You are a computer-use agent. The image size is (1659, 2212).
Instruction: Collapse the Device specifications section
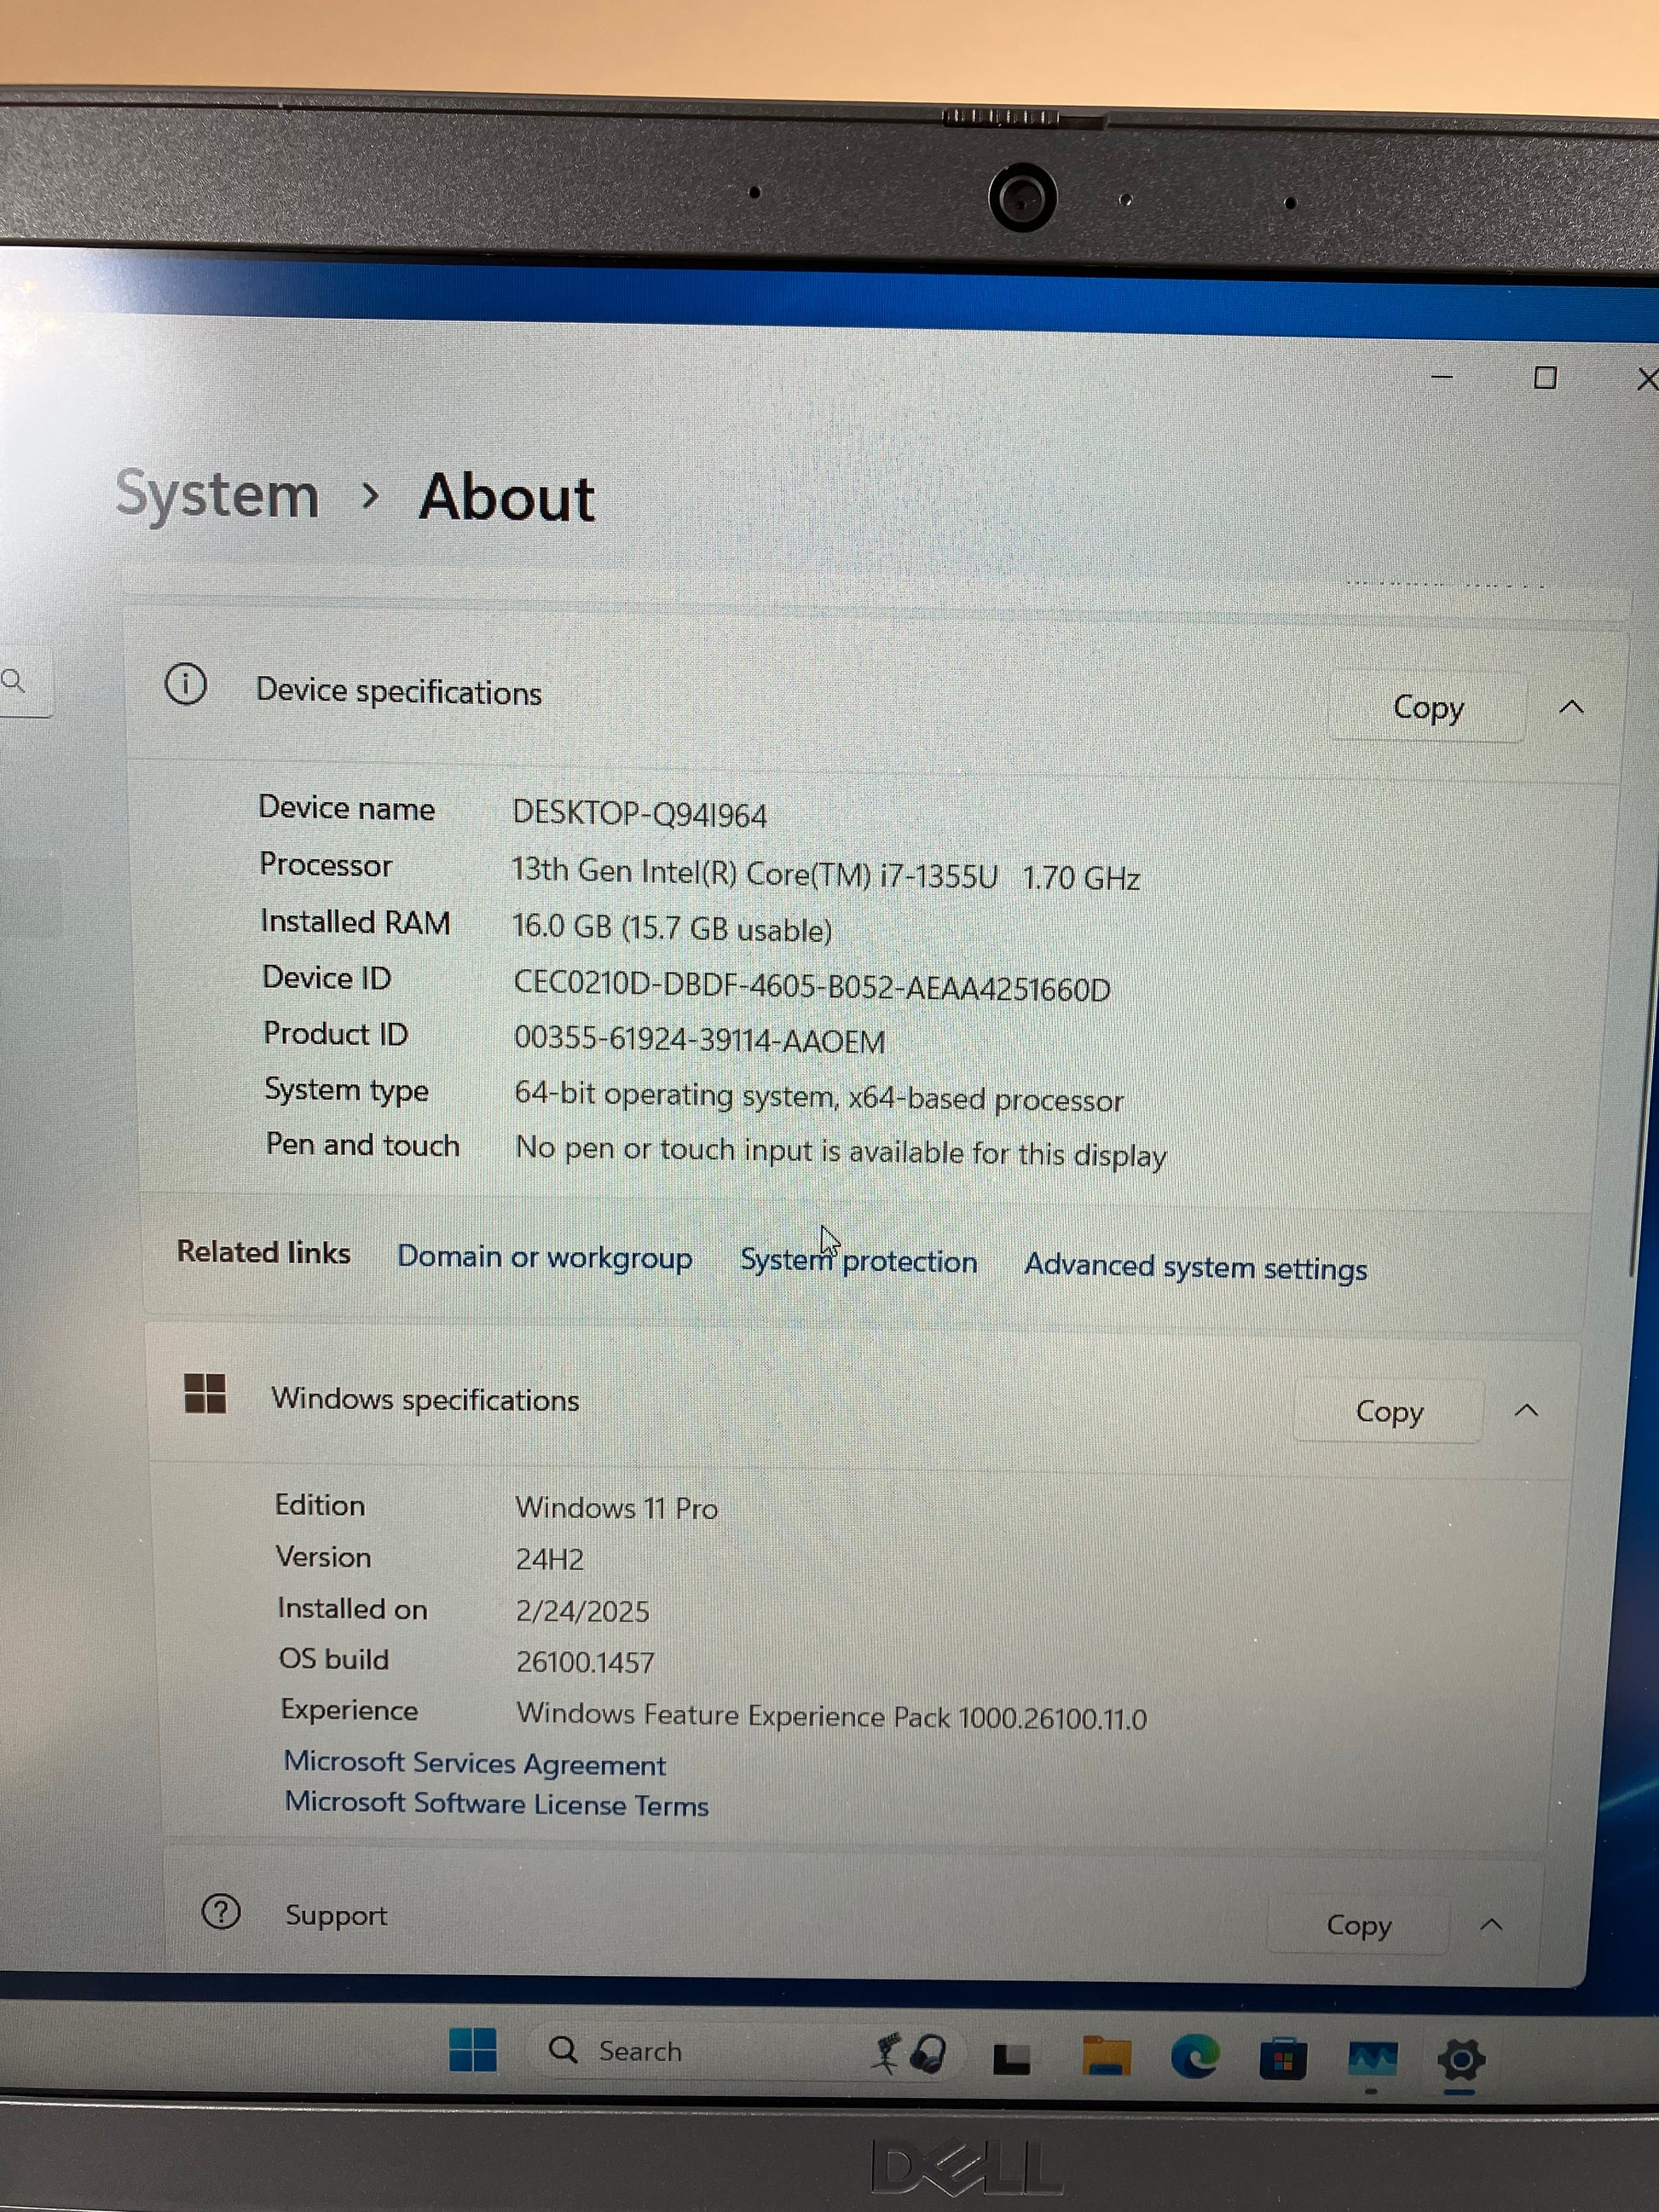(1571, 708)
